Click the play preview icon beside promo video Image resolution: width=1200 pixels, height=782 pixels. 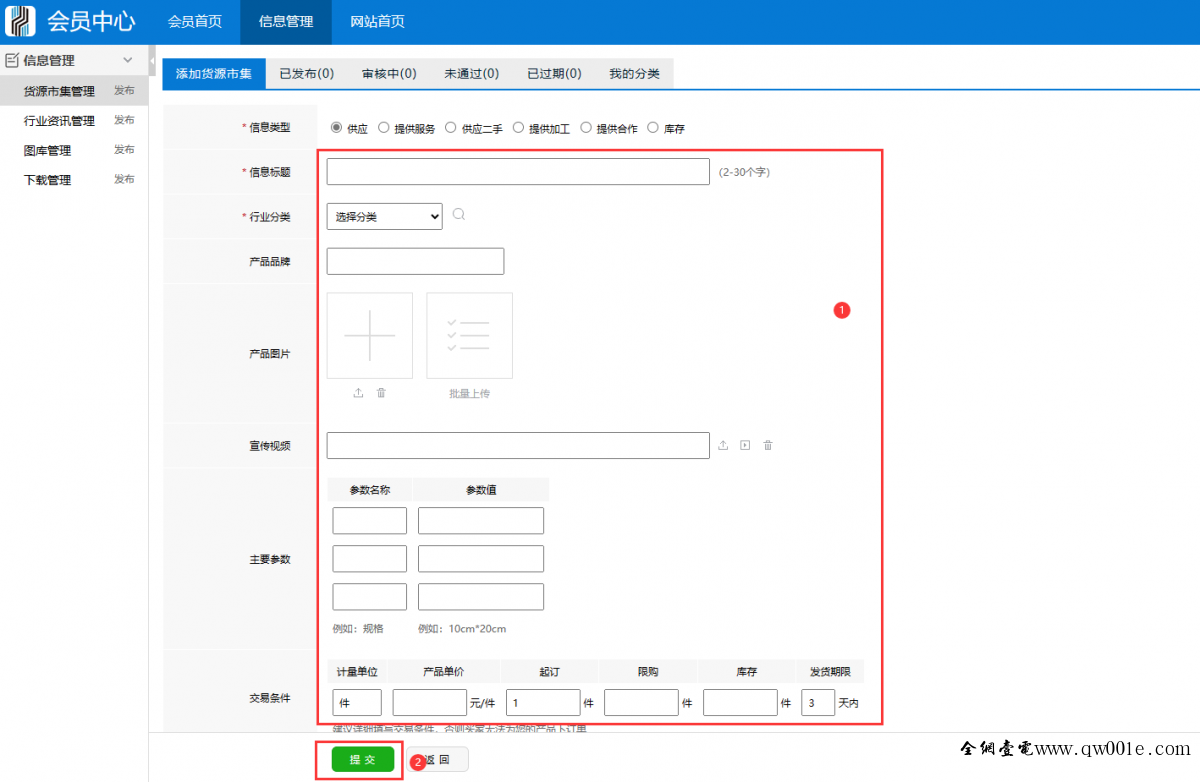coord(745,446)
